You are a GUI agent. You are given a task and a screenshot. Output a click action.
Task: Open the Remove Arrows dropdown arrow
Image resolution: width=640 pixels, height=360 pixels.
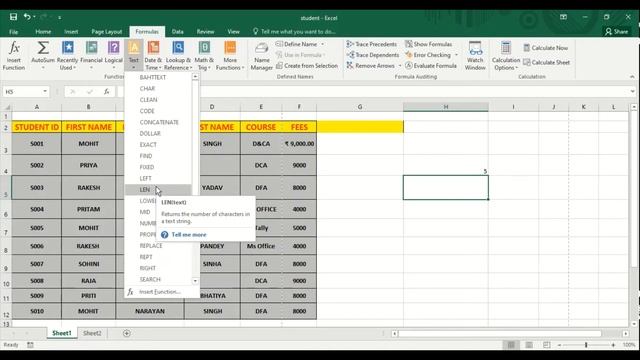coord(400,65)
